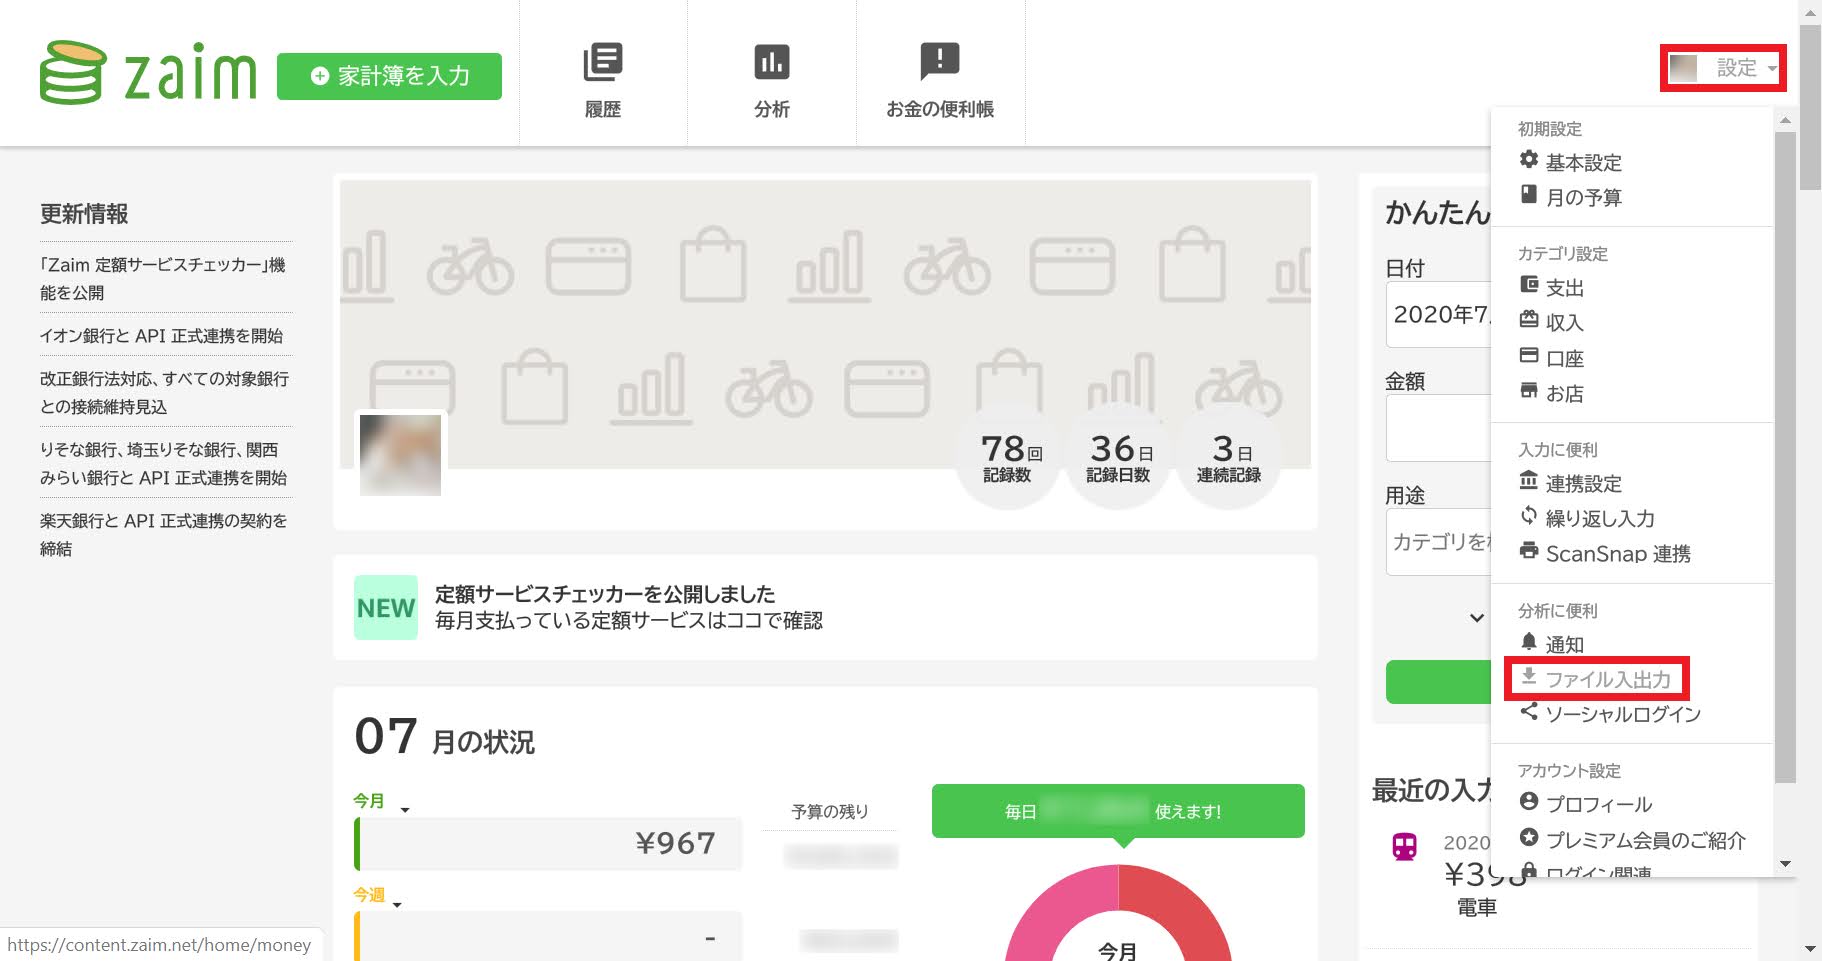Viewport: 1822px width, 961px height.
Task: Select the gear icon beside 基本設定
Action: coord(1529,161)
